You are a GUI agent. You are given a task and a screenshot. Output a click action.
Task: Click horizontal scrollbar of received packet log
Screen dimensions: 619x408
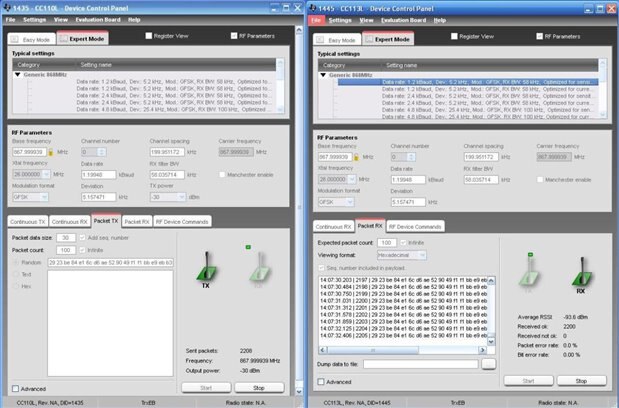coord(403,350)
